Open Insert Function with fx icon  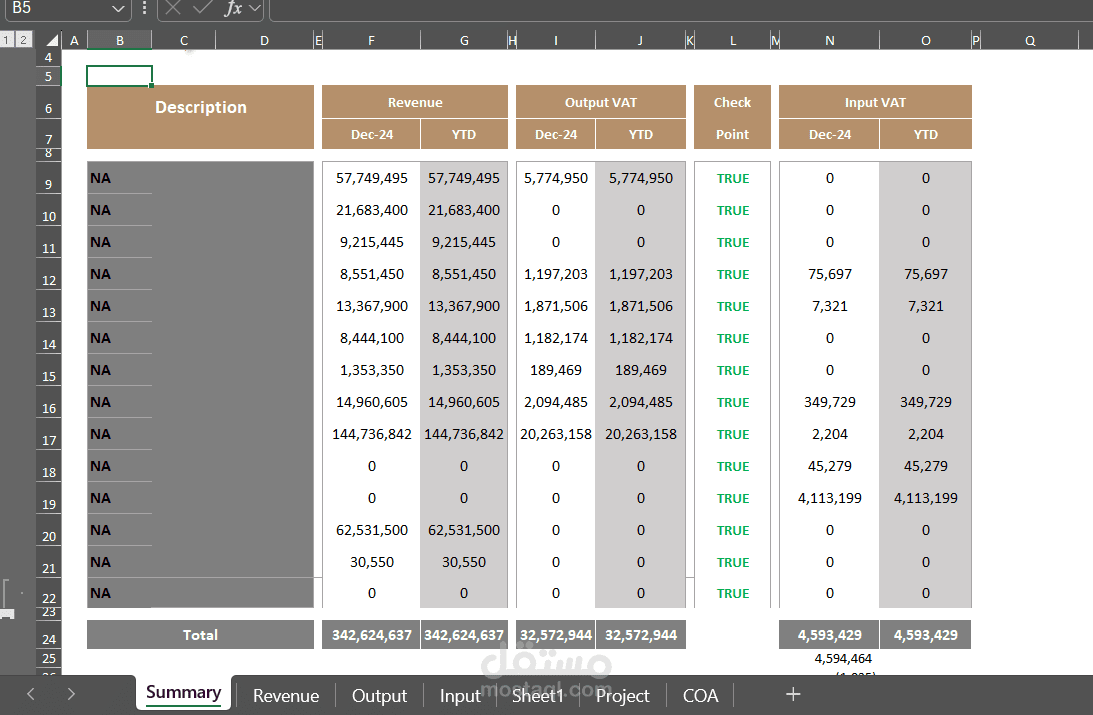(233, 8)
